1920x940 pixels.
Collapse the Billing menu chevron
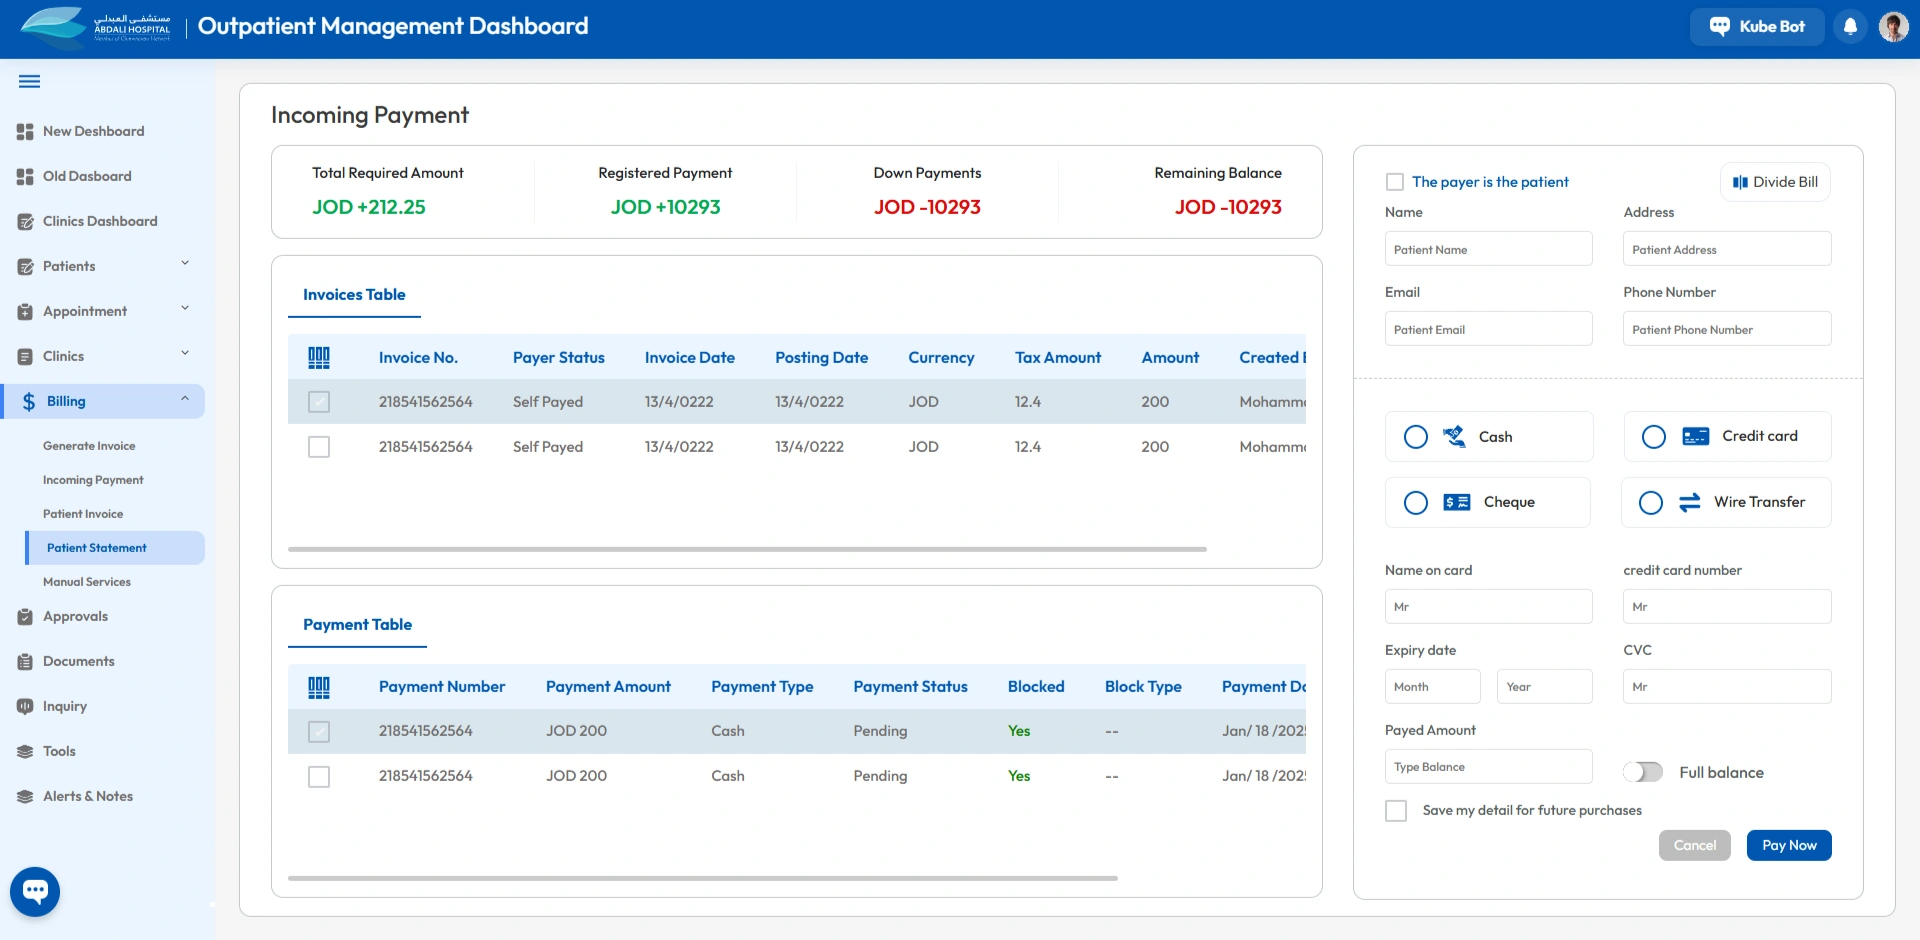click(x=185, y=399)
